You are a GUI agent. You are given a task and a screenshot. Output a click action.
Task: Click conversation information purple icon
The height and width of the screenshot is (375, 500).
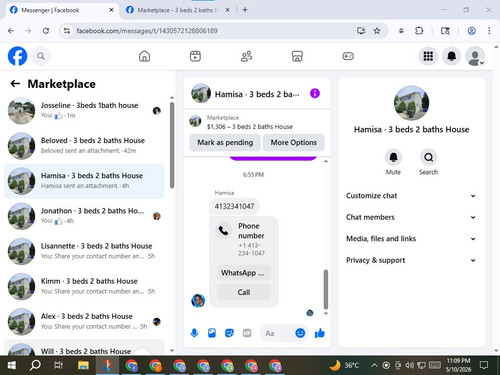315,93
